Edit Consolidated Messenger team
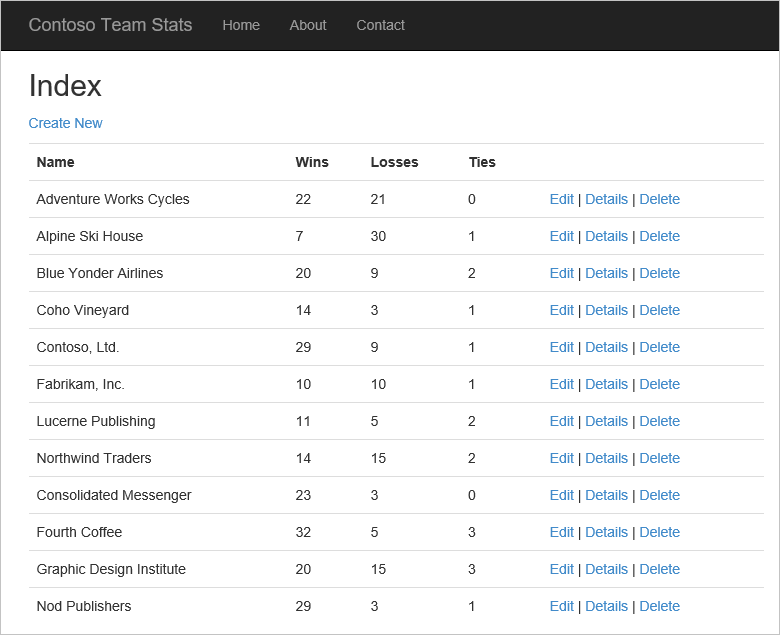Screen dimensions: 780x635 [562, 495]
